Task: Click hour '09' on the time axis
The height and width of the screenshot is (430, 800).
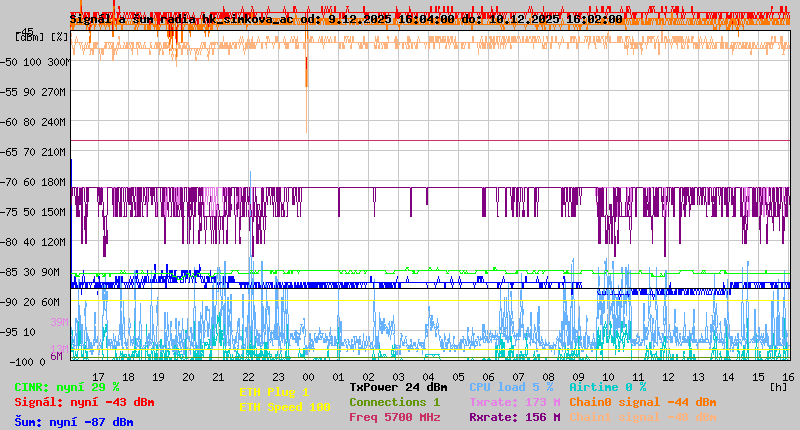Action: tap(579, 377)
